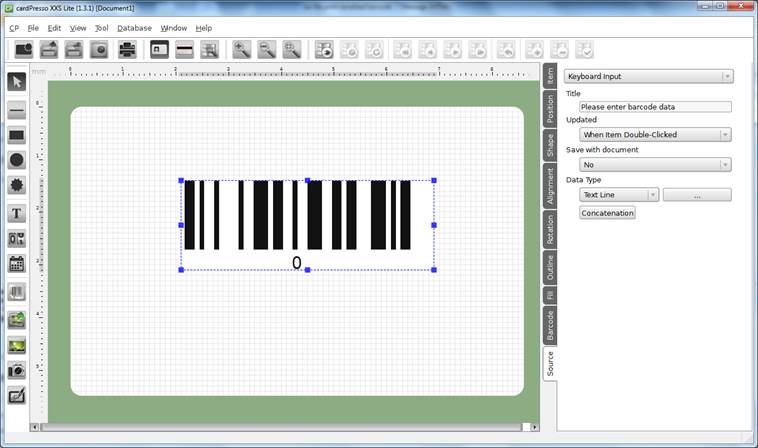
Task: Expand the Updated 'When Item Double-Clicked' dropdown
Action: coord(655,135)
